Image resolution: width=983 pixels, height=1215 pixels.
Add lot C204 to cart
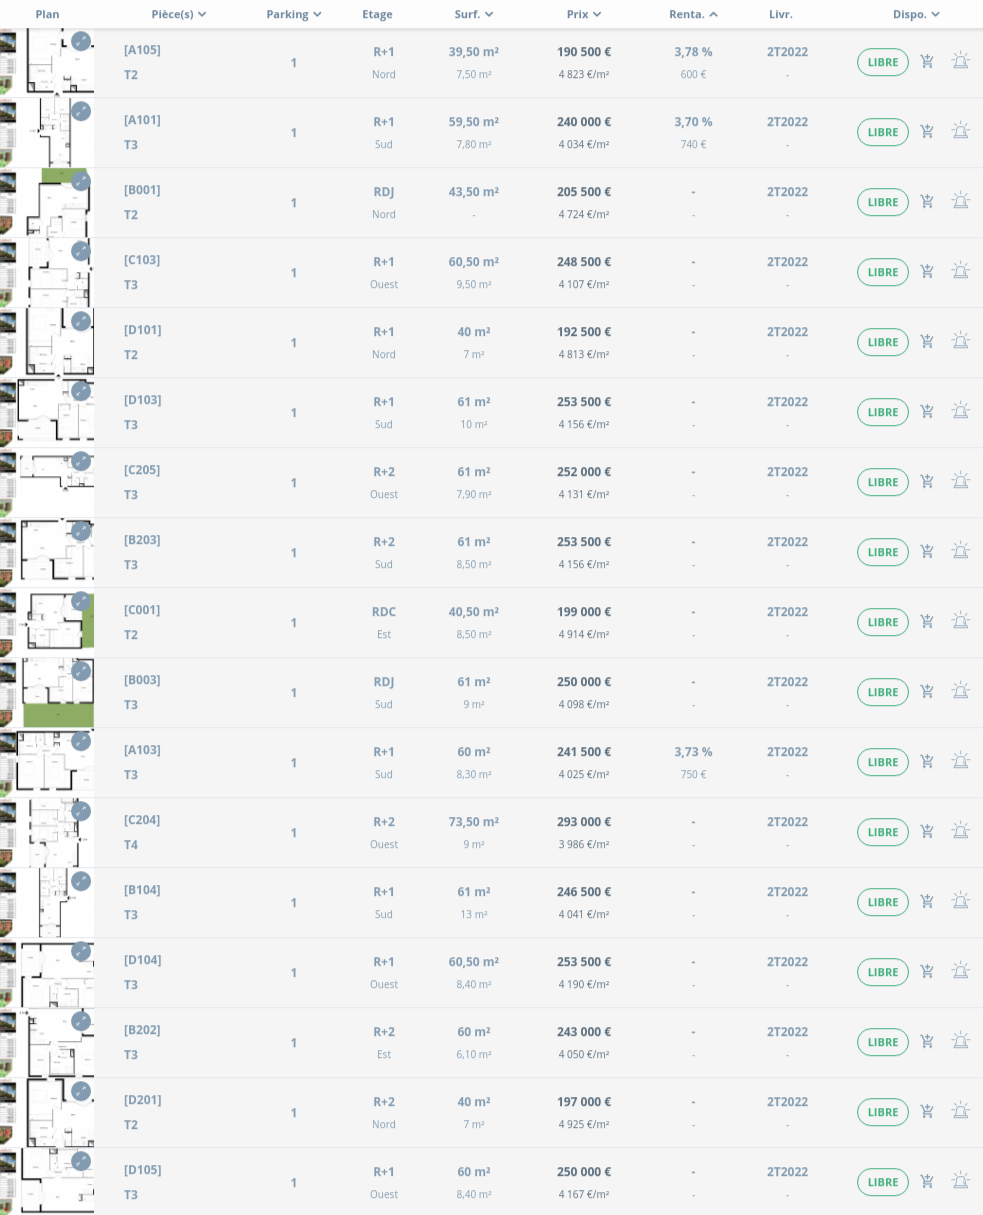tap(927, 832)
